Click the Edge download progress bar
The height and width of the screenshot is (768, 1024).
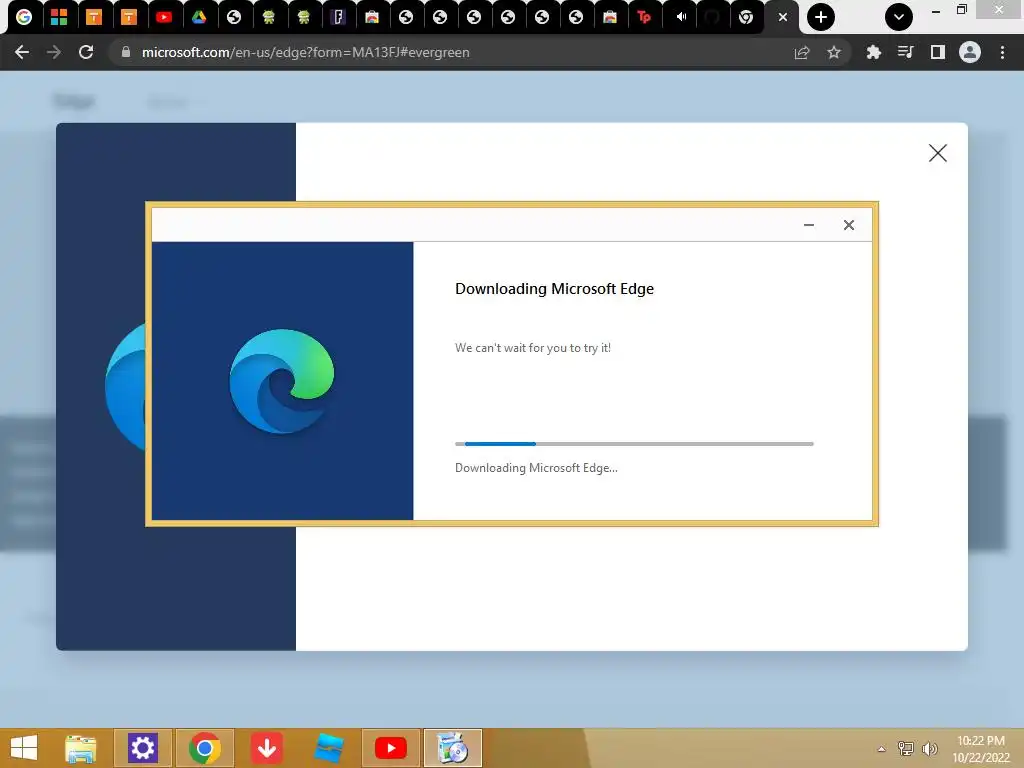(634, 444)
